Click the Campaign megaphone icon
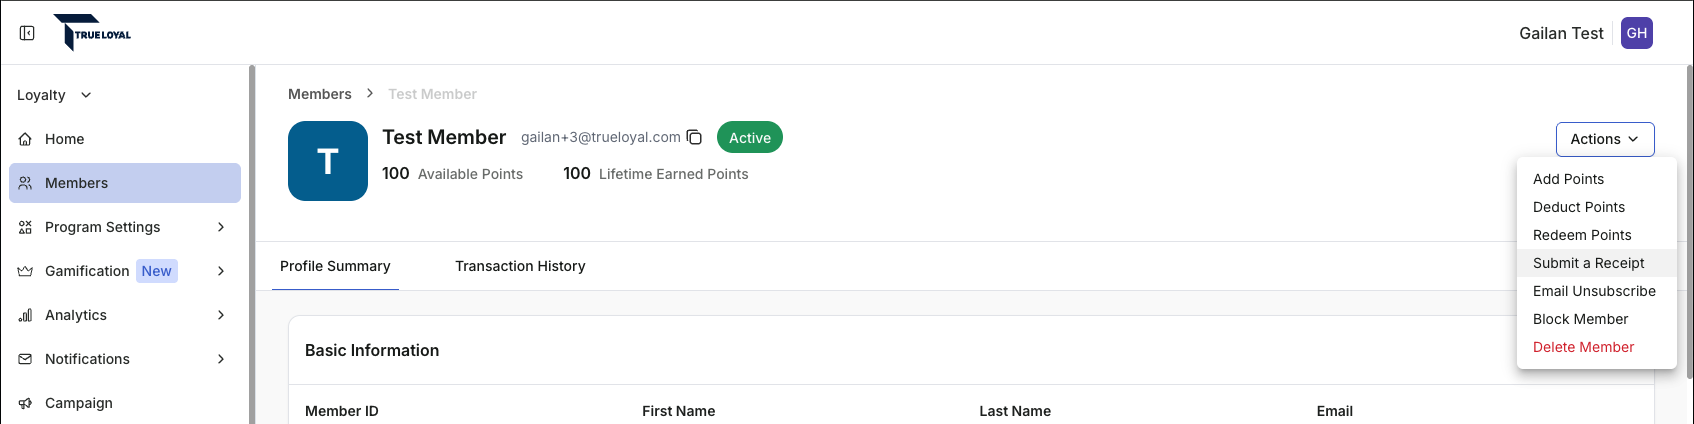 point(26,403)
